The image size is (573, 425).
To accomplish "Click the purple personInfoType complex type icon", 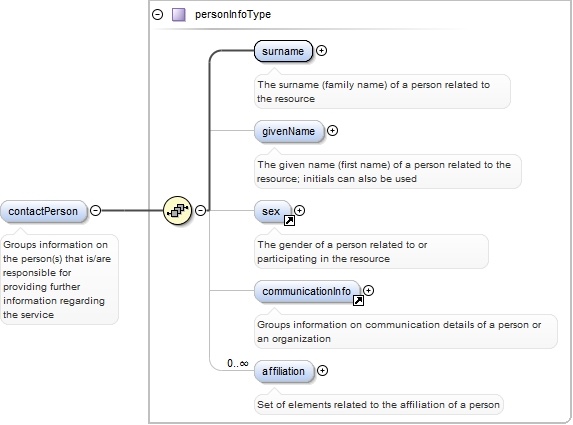I will coord(179,15).
